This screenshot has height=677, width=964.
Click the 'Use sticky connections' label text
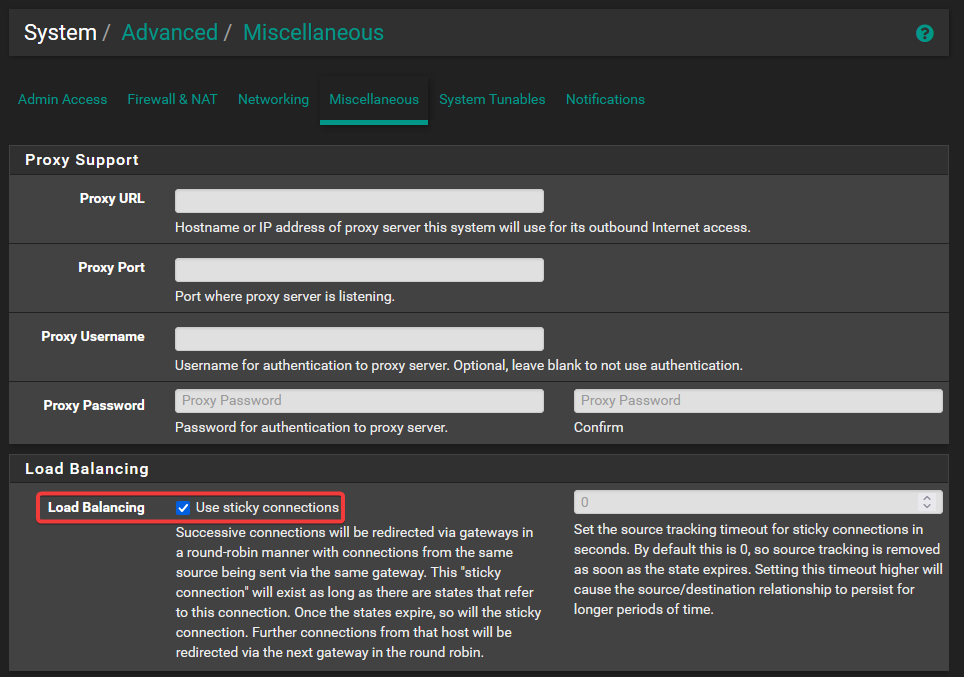point(267,508)
